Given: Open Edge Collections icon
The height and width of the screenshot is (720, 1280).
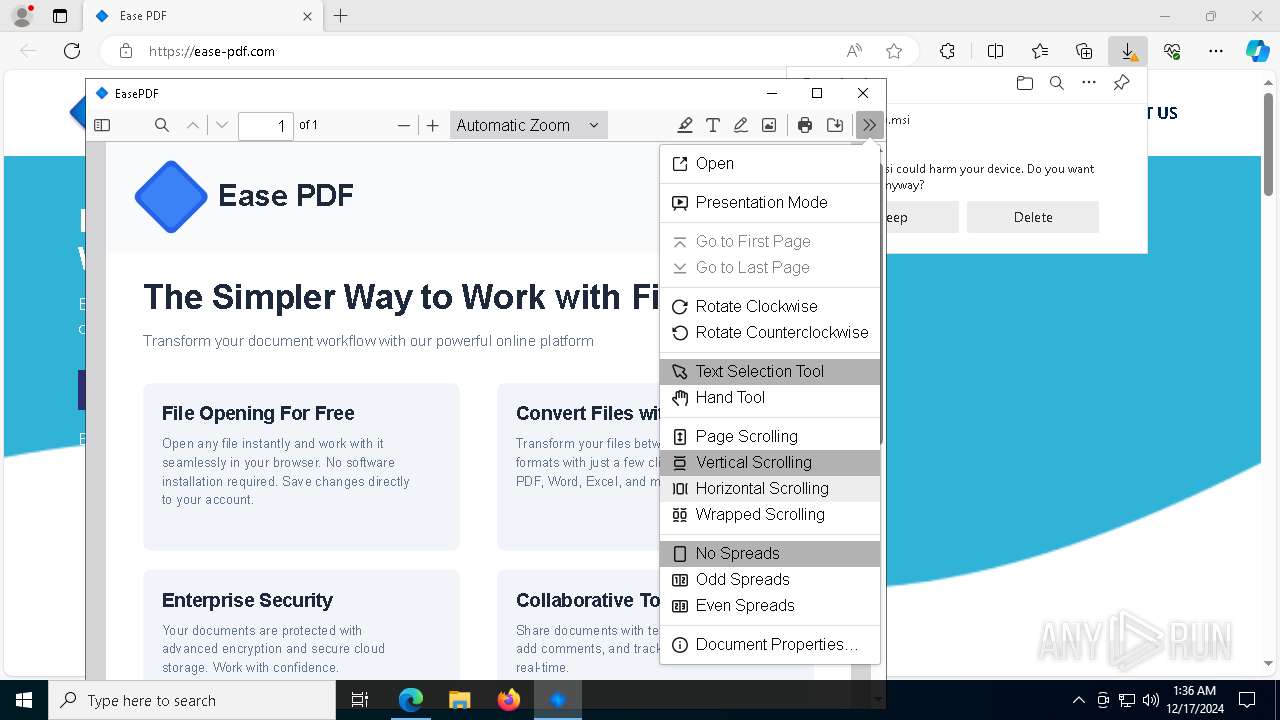Looking at the screenshot, I should click(1084, 51).
